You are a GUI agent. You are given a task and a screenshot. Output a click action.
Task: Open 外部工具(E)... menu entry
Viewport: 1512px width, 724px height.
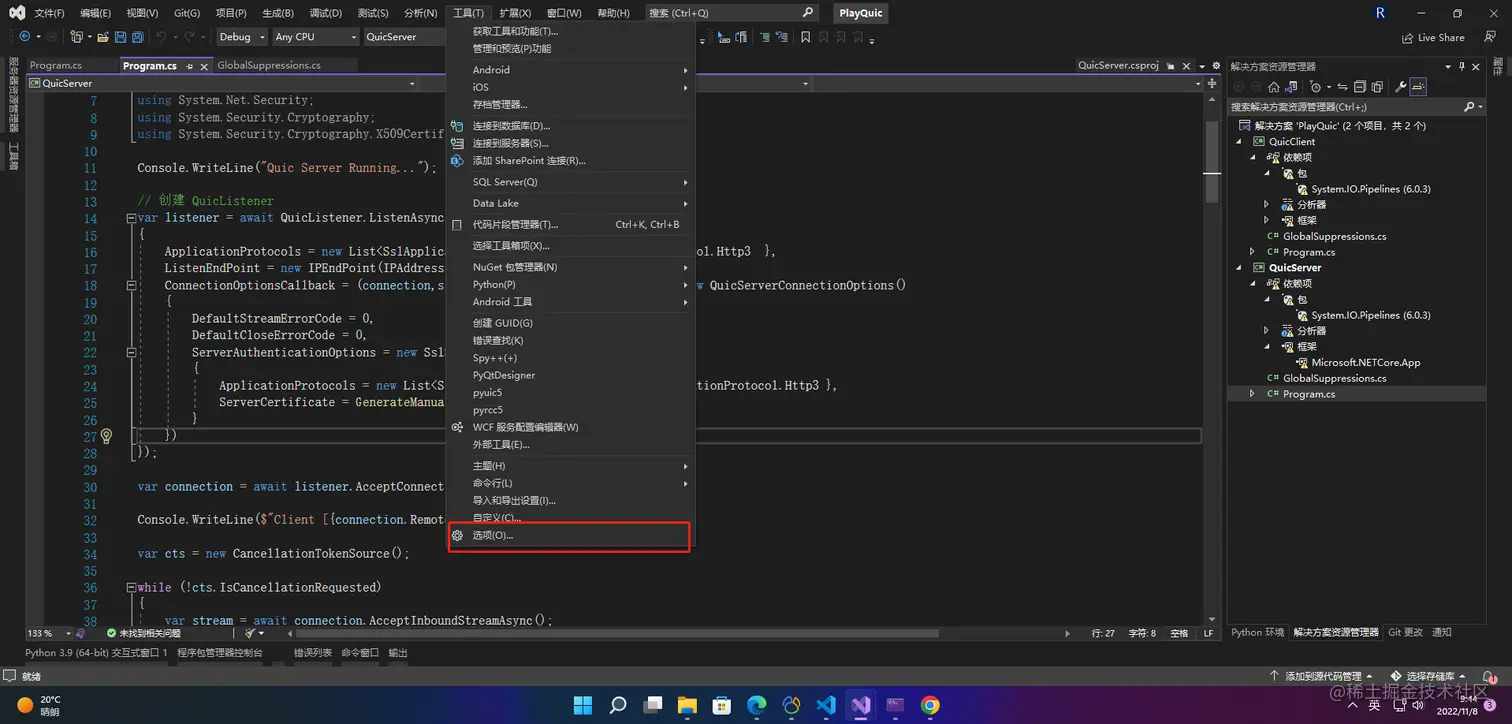tap(569, 444)
